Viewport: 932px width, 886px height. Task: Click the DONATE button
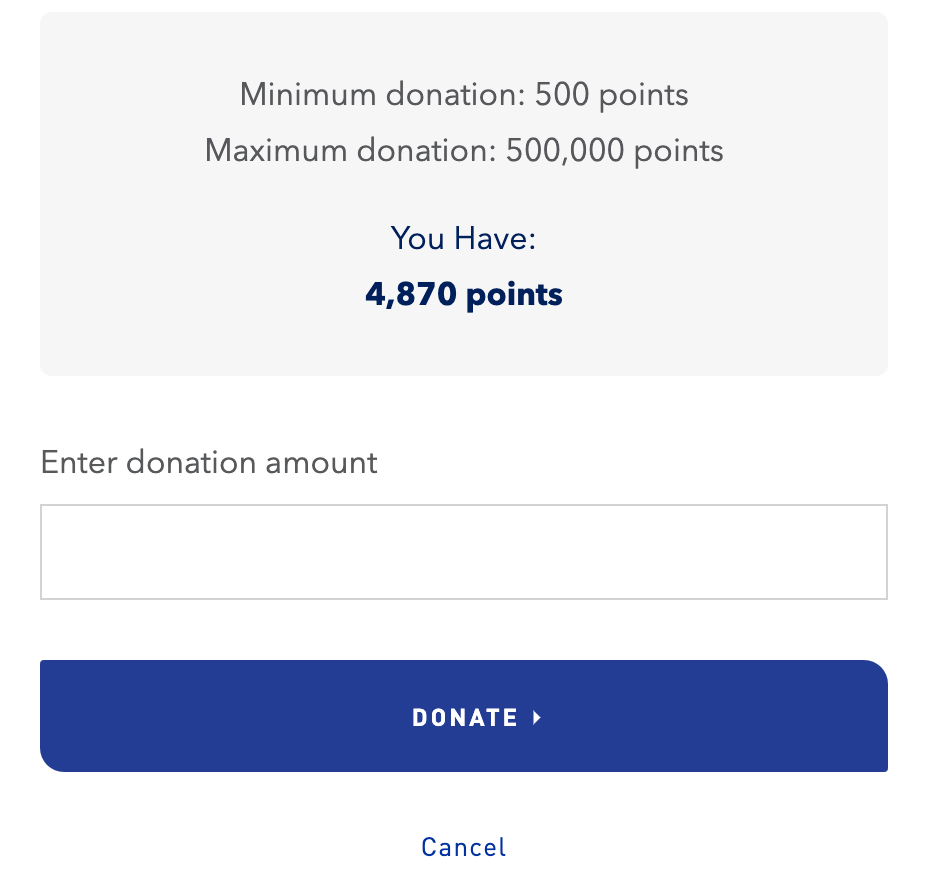point(464,716)
